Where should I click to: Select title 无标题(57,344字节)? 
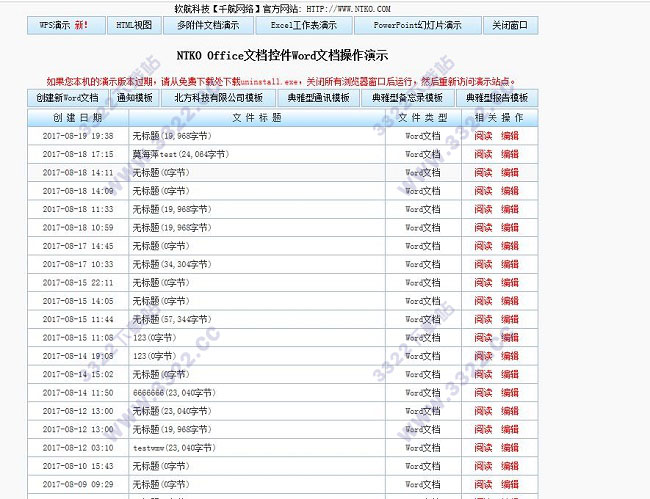point(172,319)
